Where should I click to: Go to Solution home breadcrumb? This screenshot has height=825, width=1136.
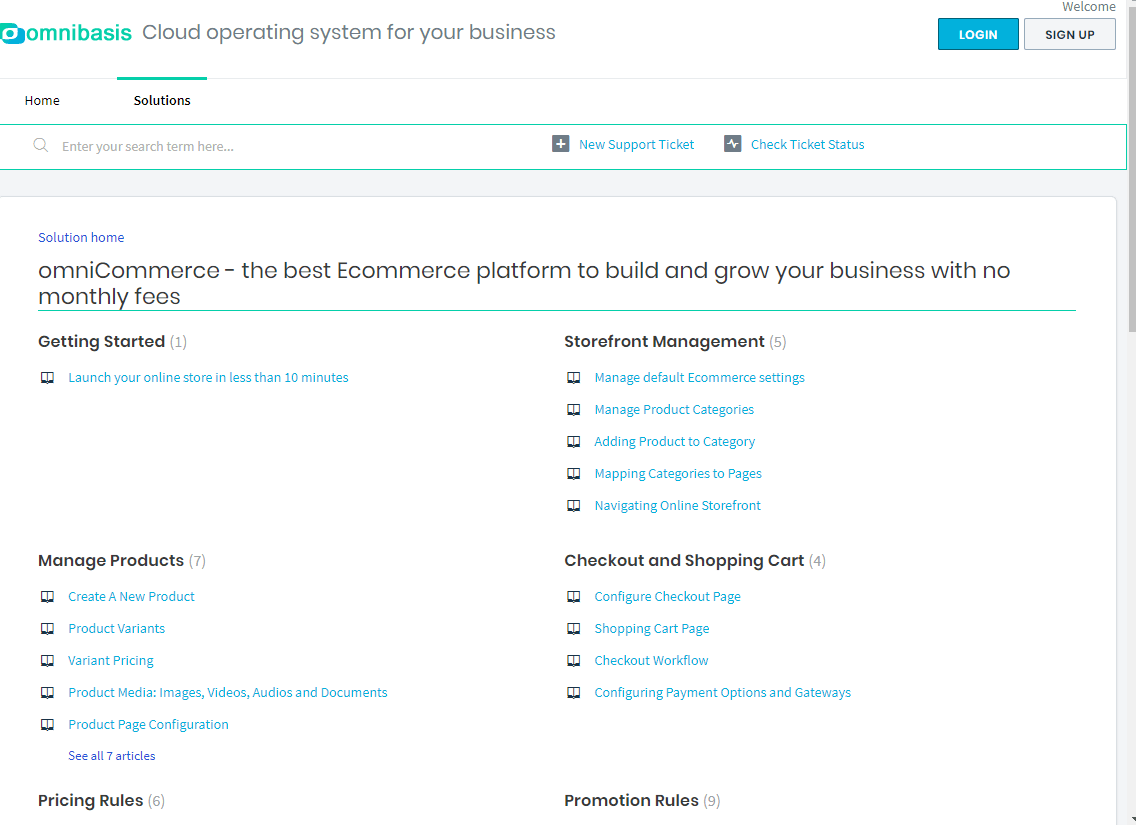(x=81, y=238)
